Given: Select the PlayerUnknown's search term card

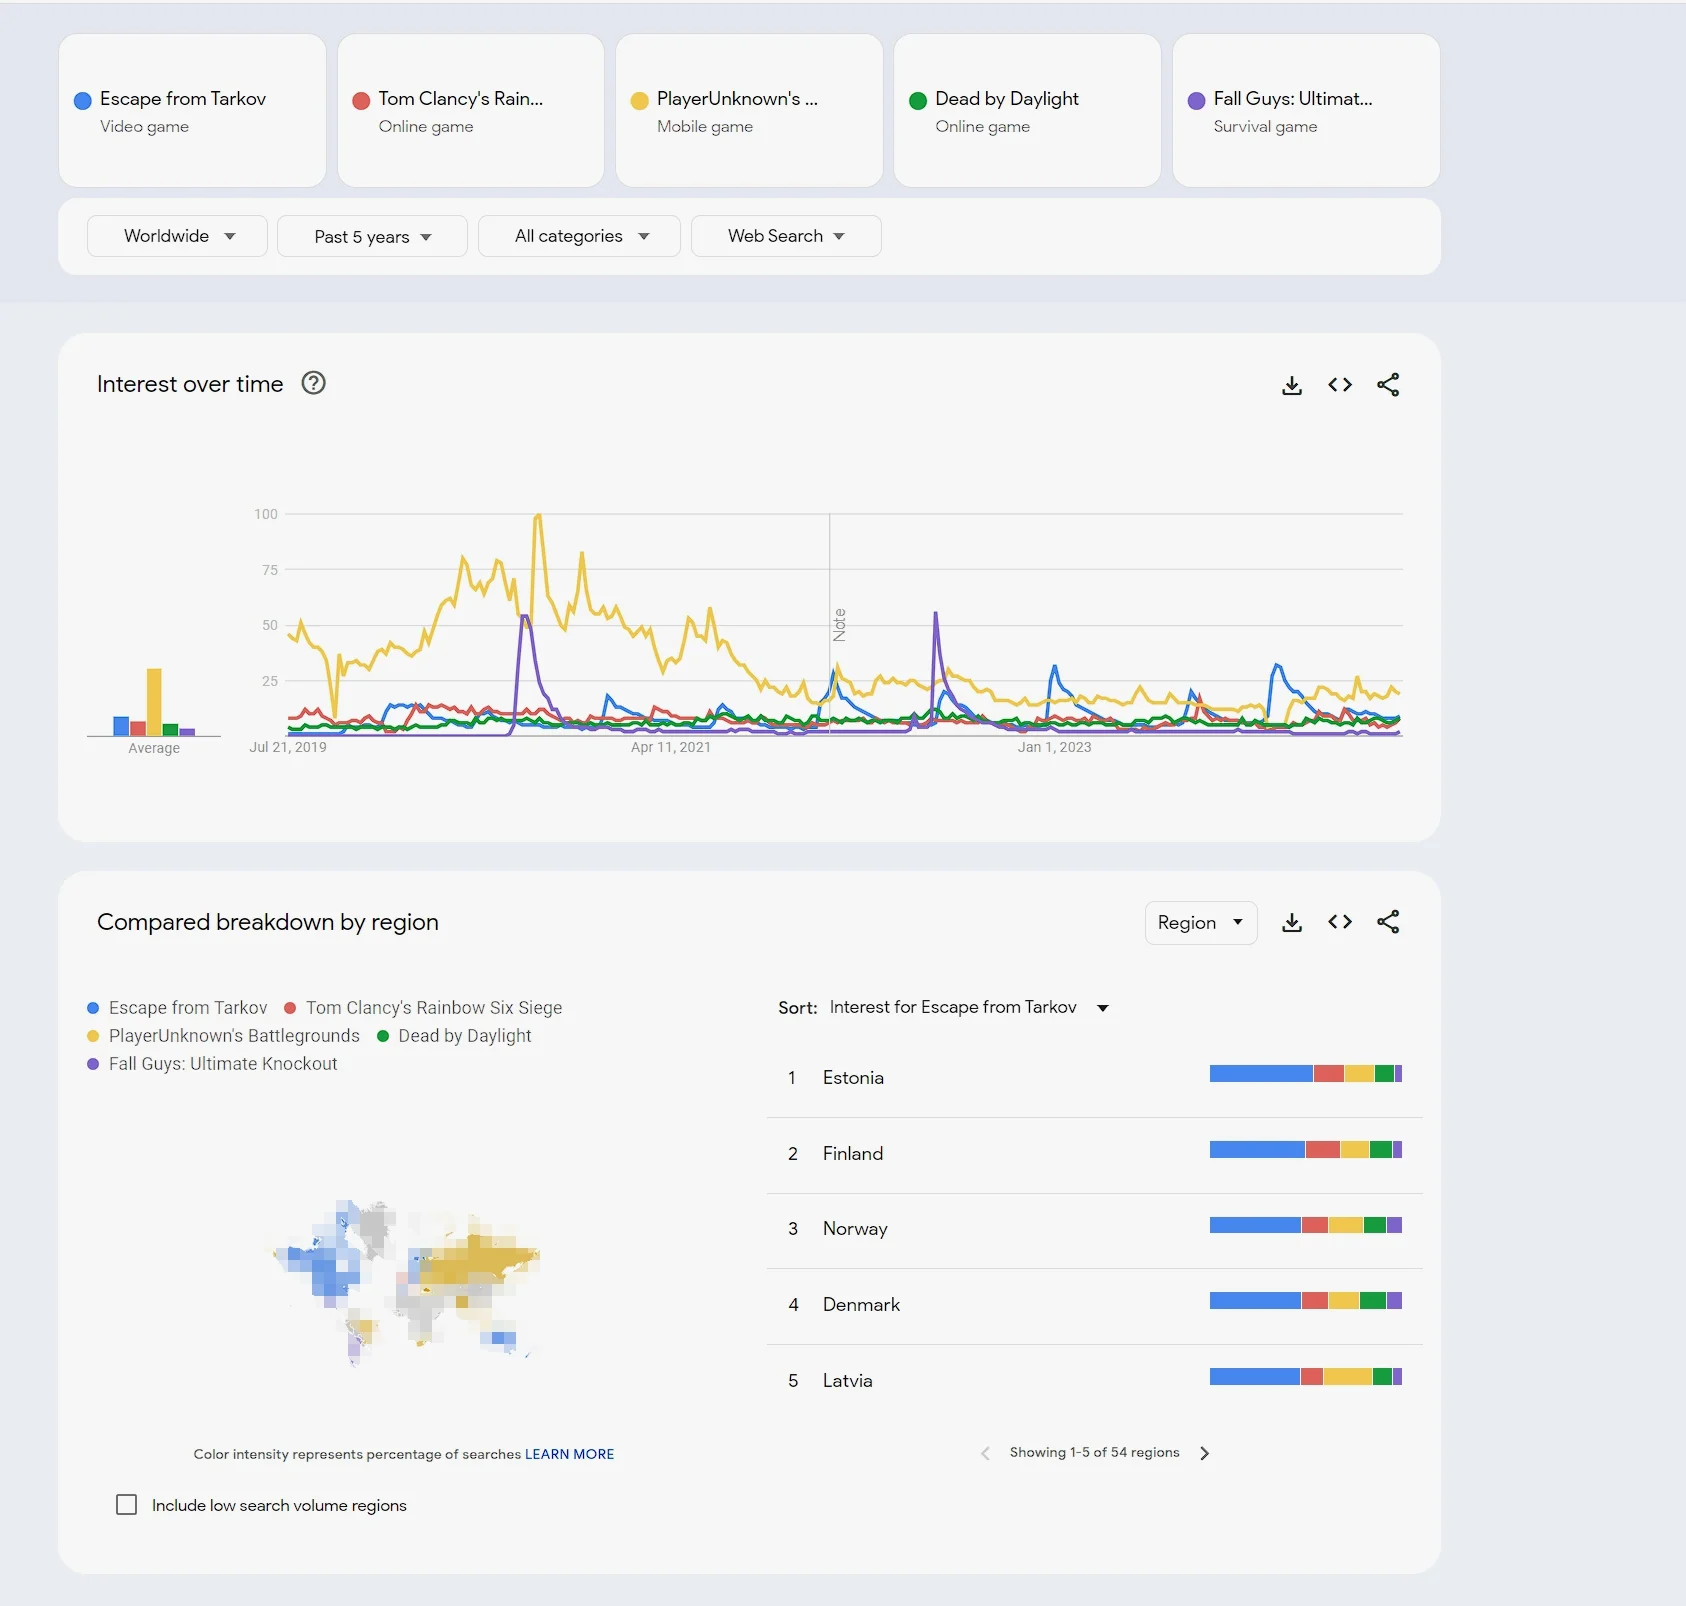Looking at the screenshot, I should (749, 111).
